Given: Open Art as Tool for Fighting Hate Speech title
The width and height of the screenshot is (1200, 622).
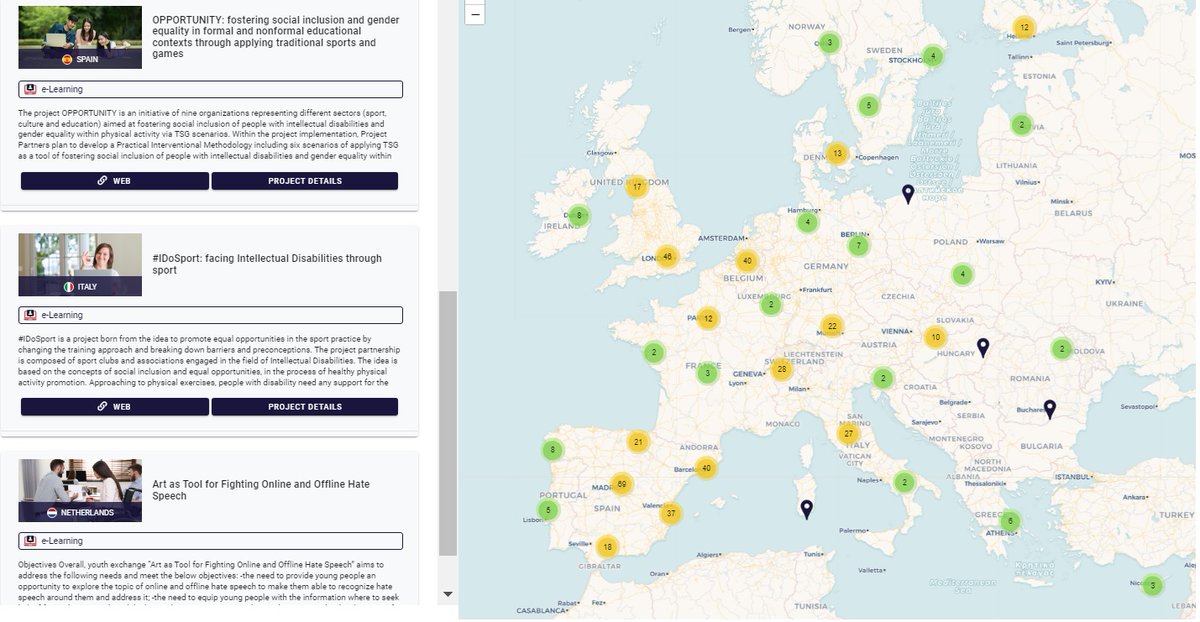Looking at the screenshot, I should (261, 490).
